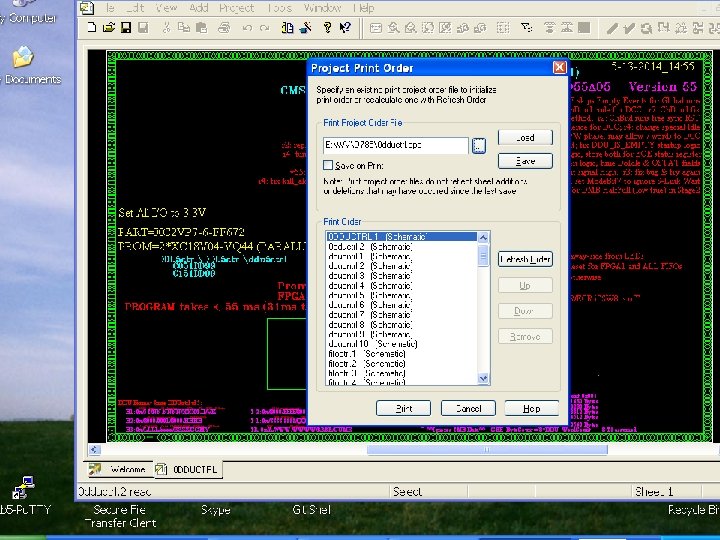The width and height of the screenshot is (720, 540).
Task: Click the schematic application icon beside File menu
Action: (87, 7)
